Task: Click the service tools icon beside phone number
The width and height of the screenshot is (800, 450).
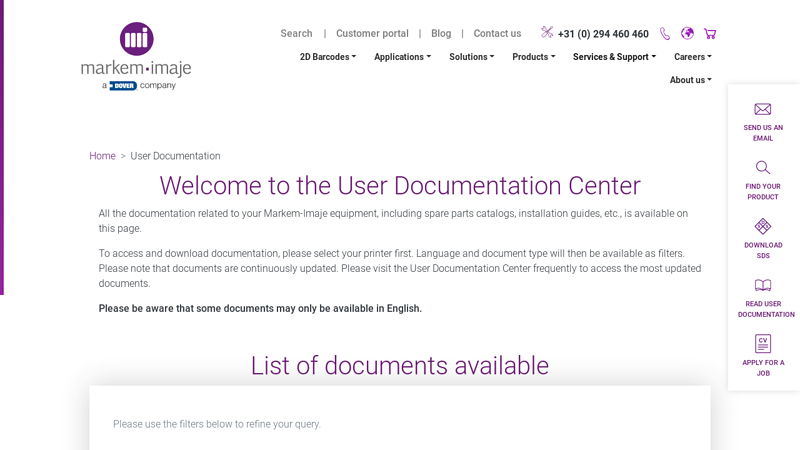Action: 547,33
